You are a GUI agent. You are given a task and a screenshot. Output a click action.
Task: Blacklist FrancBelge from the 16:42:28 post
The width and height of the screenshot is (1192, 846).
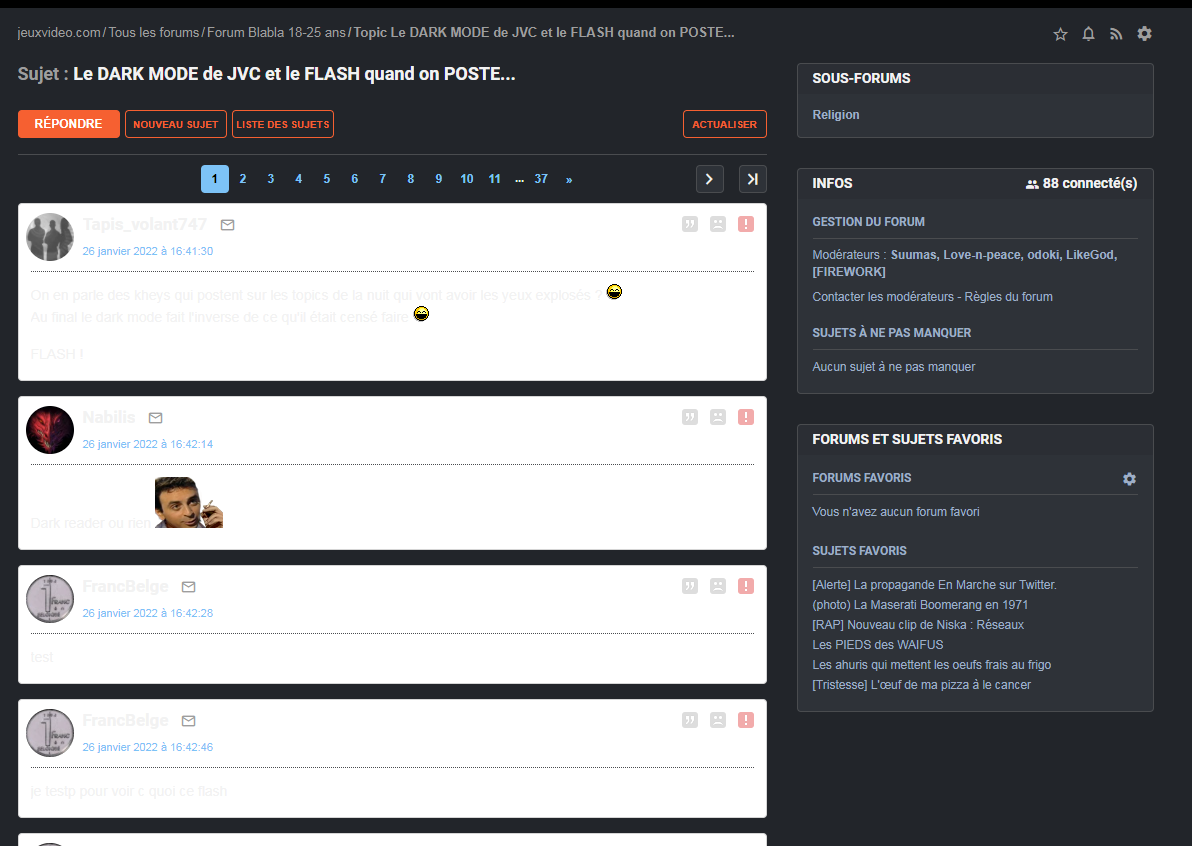click(718, 586)
